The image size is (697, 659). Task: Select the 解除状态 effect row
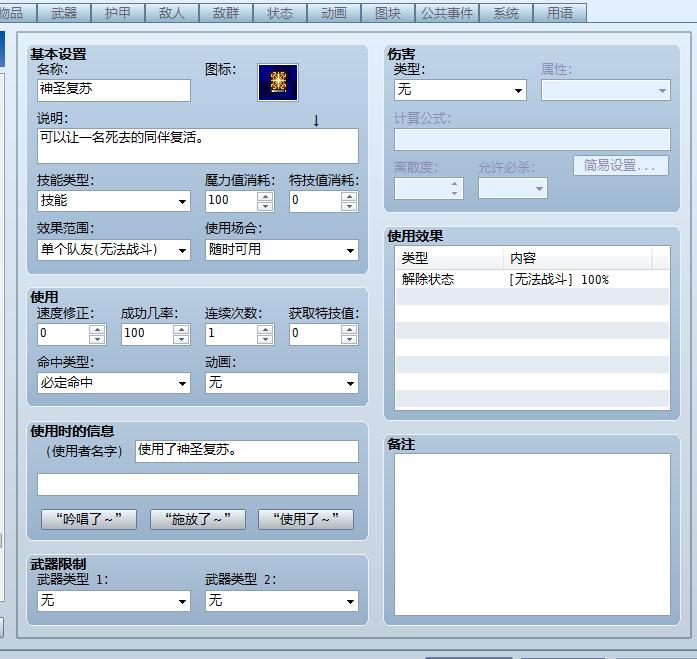(x=532, y=280)
